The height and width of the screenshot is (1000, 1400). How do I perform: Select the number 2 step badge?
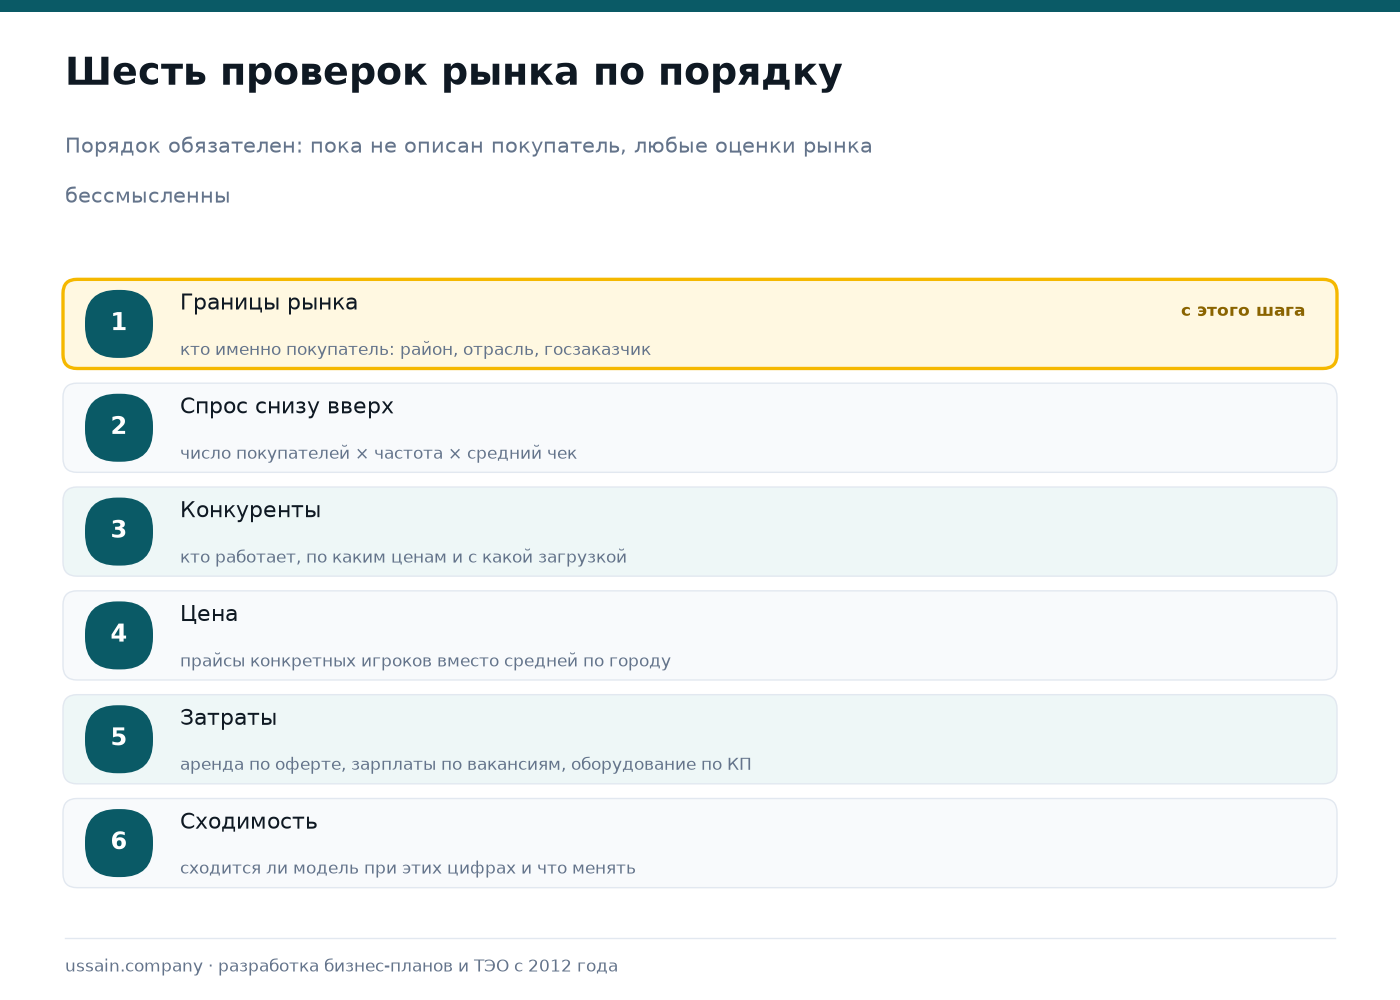(x=119, y=428)
